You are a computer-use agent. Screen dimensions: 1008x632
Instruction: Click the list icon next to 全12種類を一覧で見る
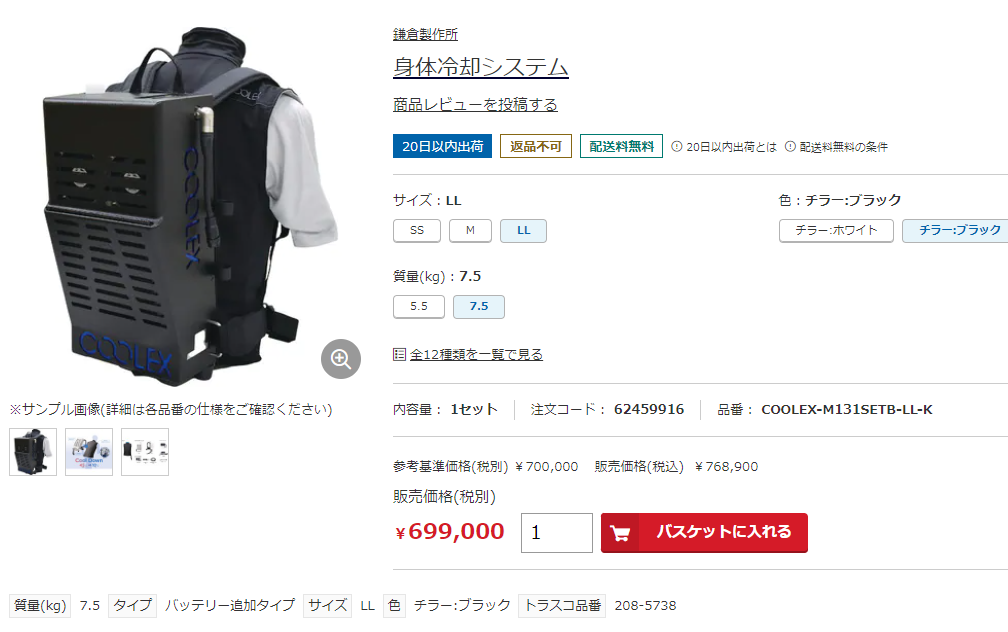click(399, 354)
